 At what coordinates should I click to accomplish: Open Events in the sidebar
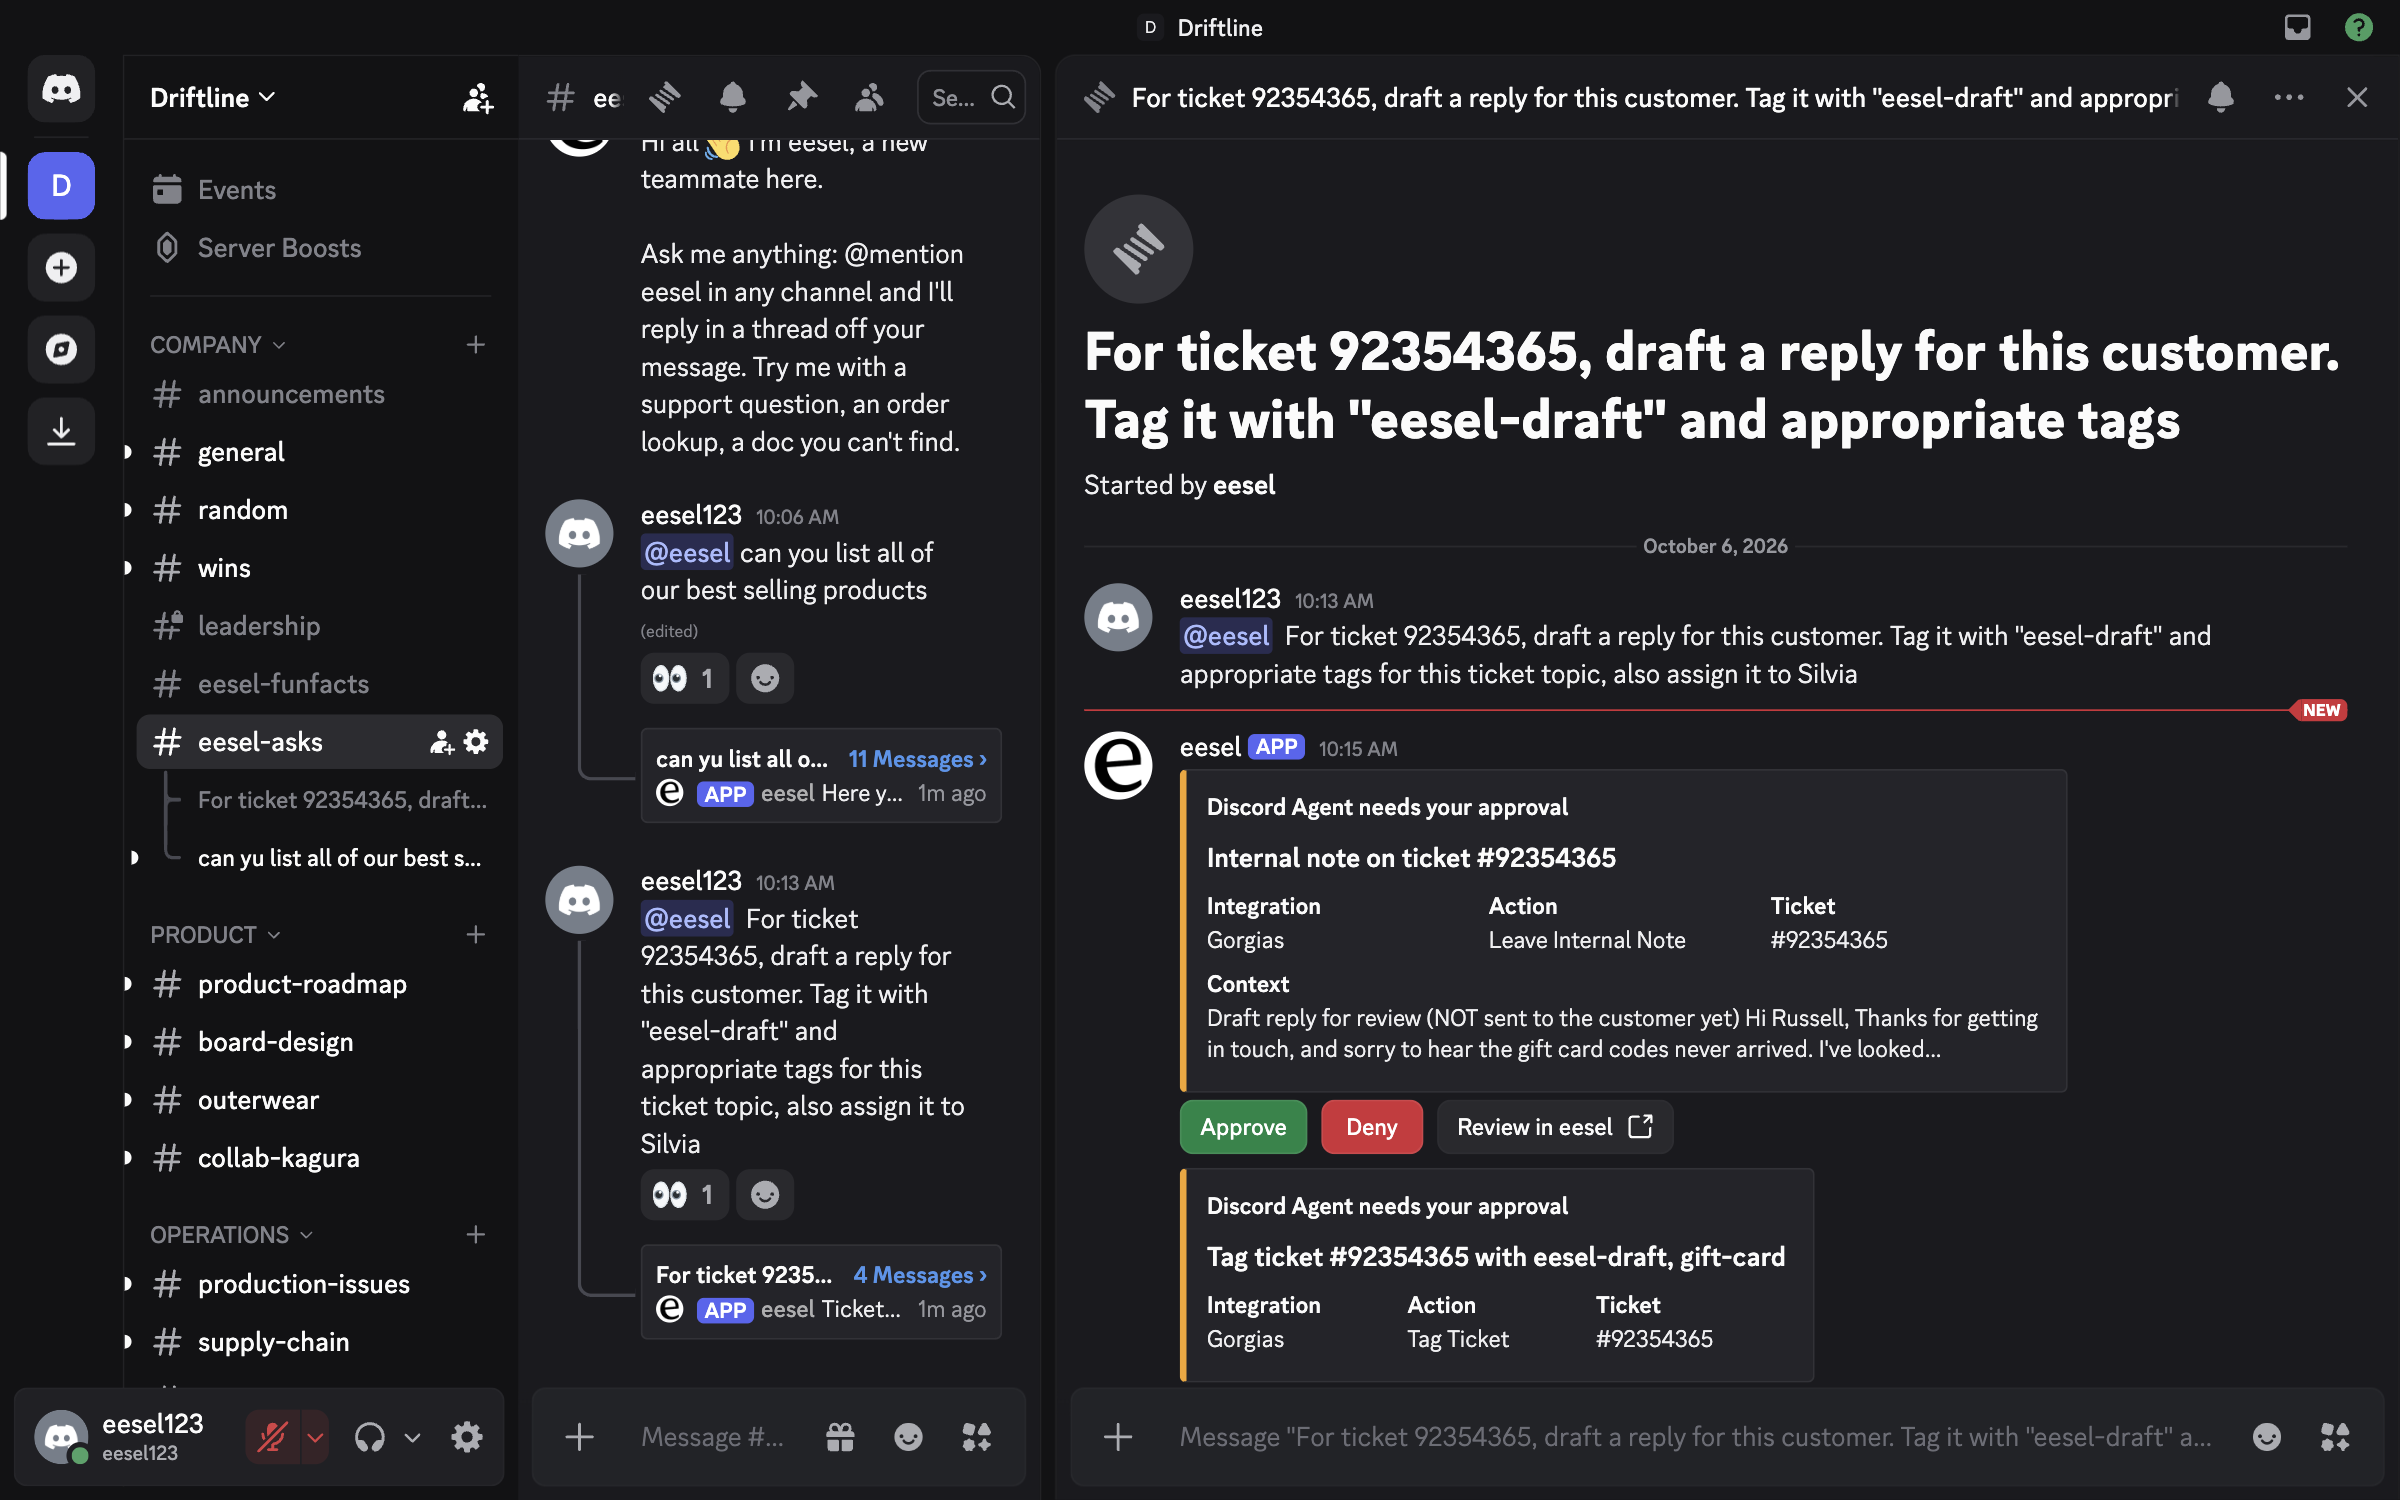pos(319,190)
